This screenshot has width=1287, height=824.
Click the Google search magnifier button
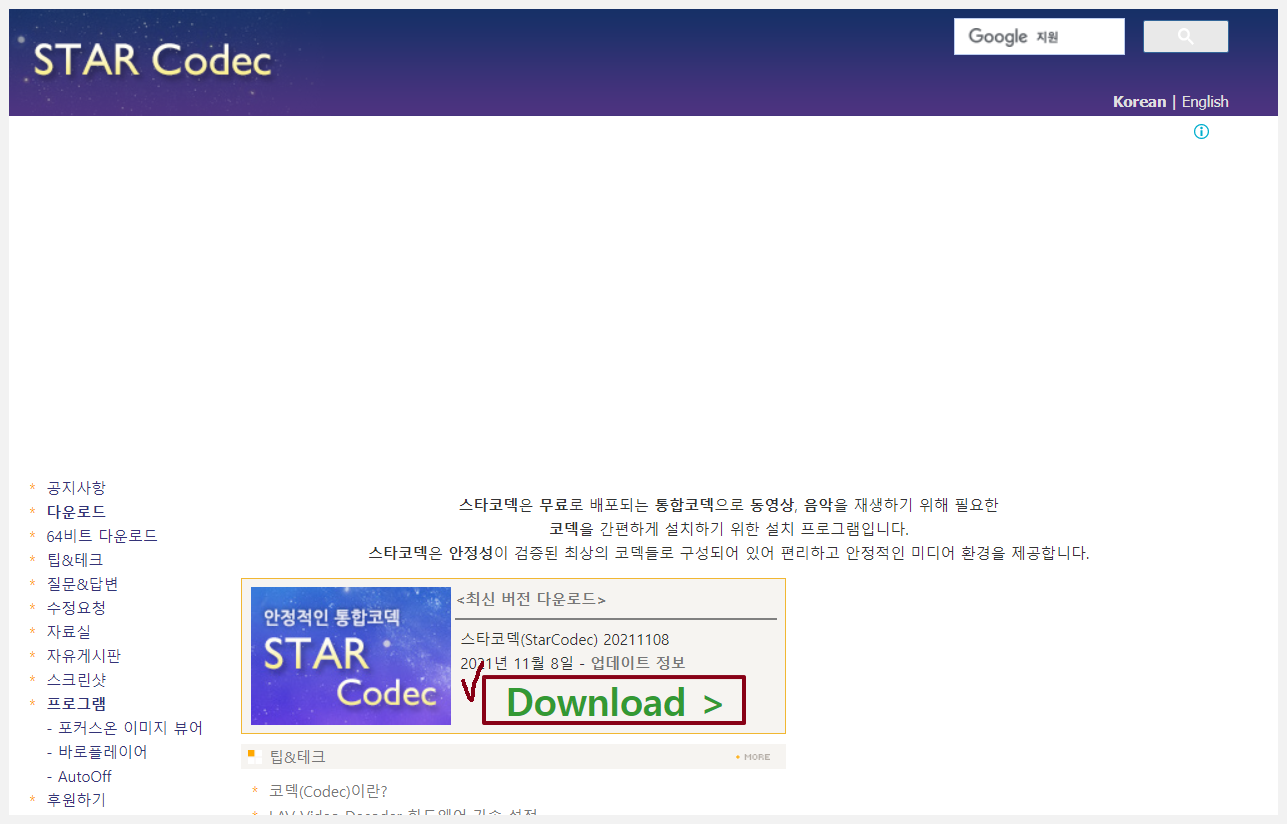(x=1185, y=37)
